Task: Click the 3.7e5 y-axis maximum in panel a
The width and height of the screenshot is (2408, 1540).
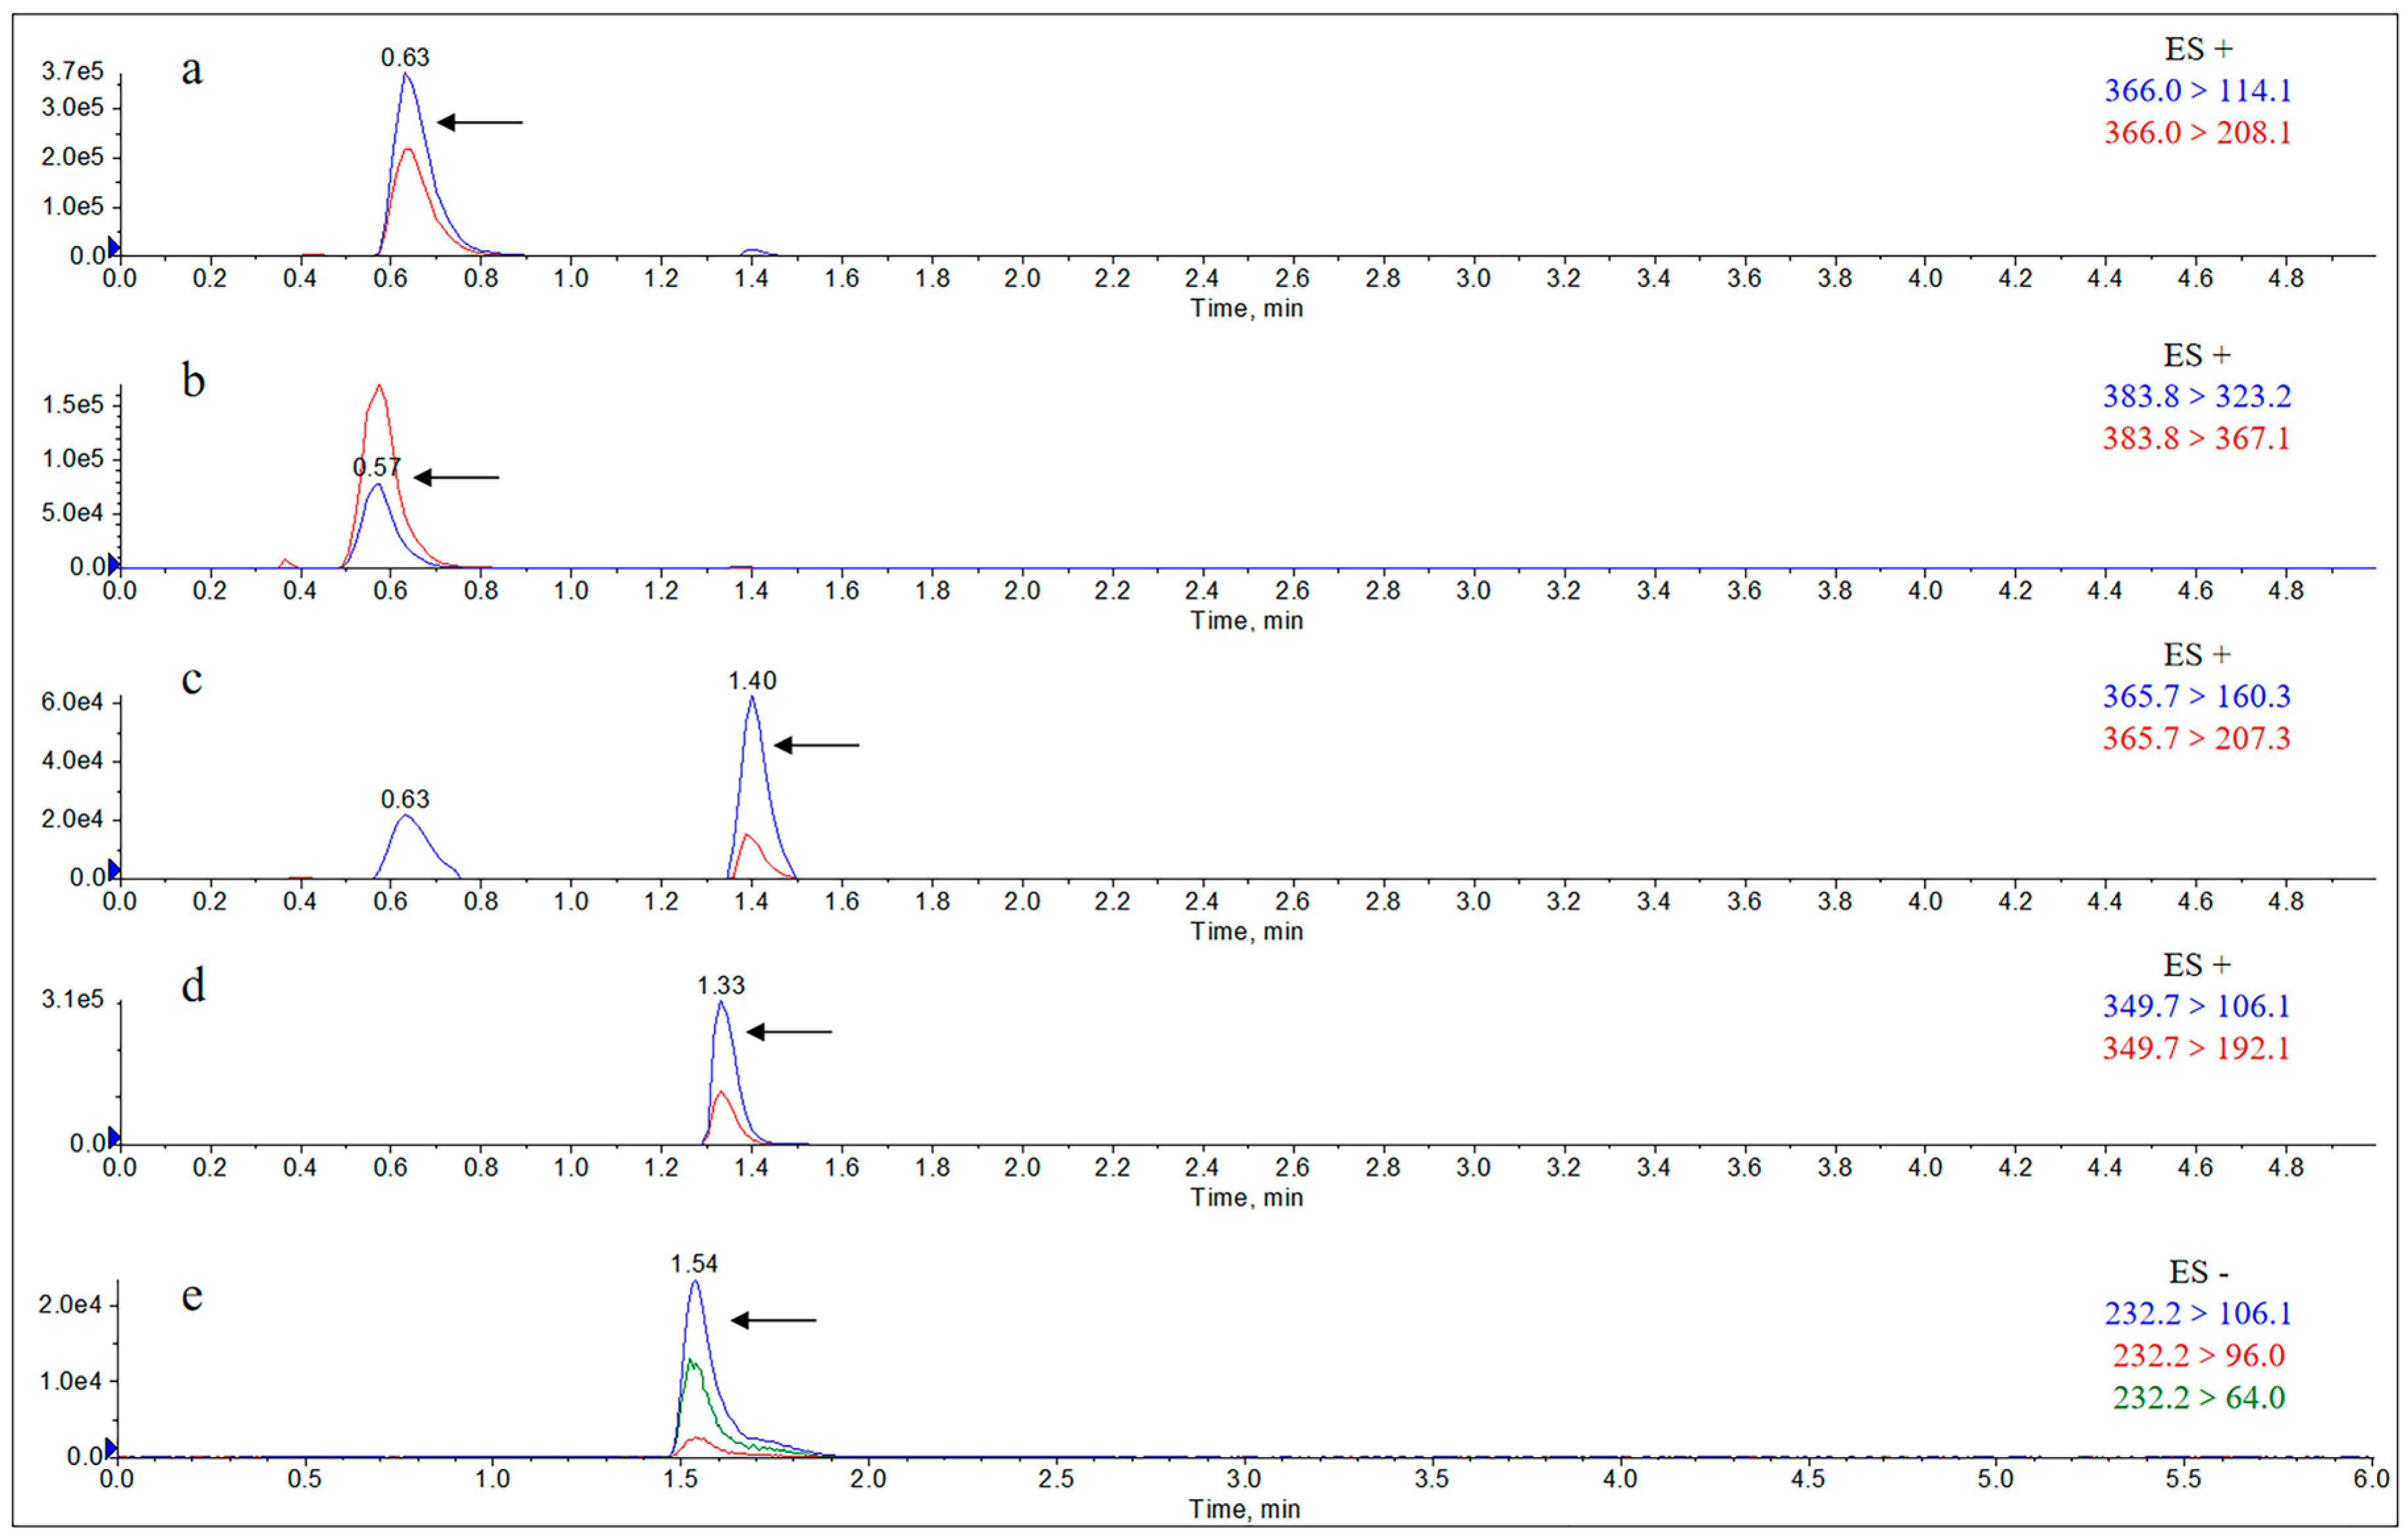Action: tap(72, 71)
